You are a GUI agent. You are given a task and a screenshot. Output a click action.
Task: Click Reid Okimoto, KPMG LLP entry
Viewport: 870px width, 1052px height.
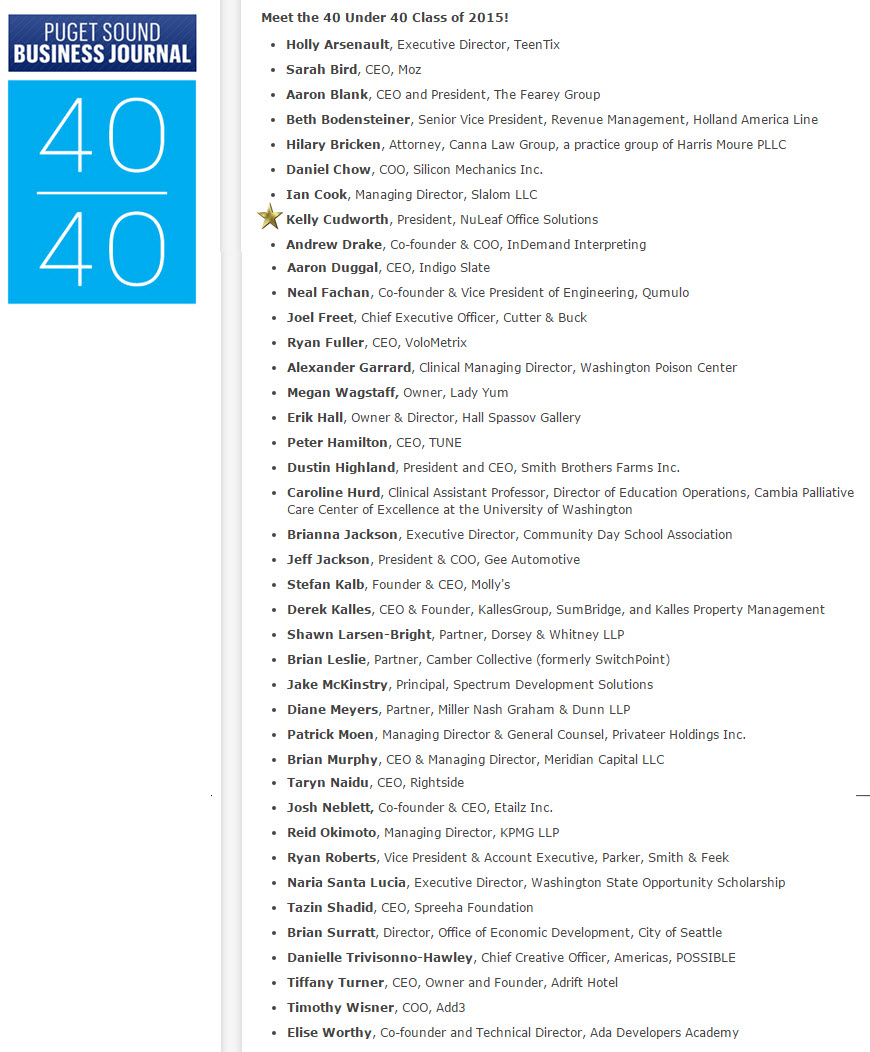coord(423,833)
